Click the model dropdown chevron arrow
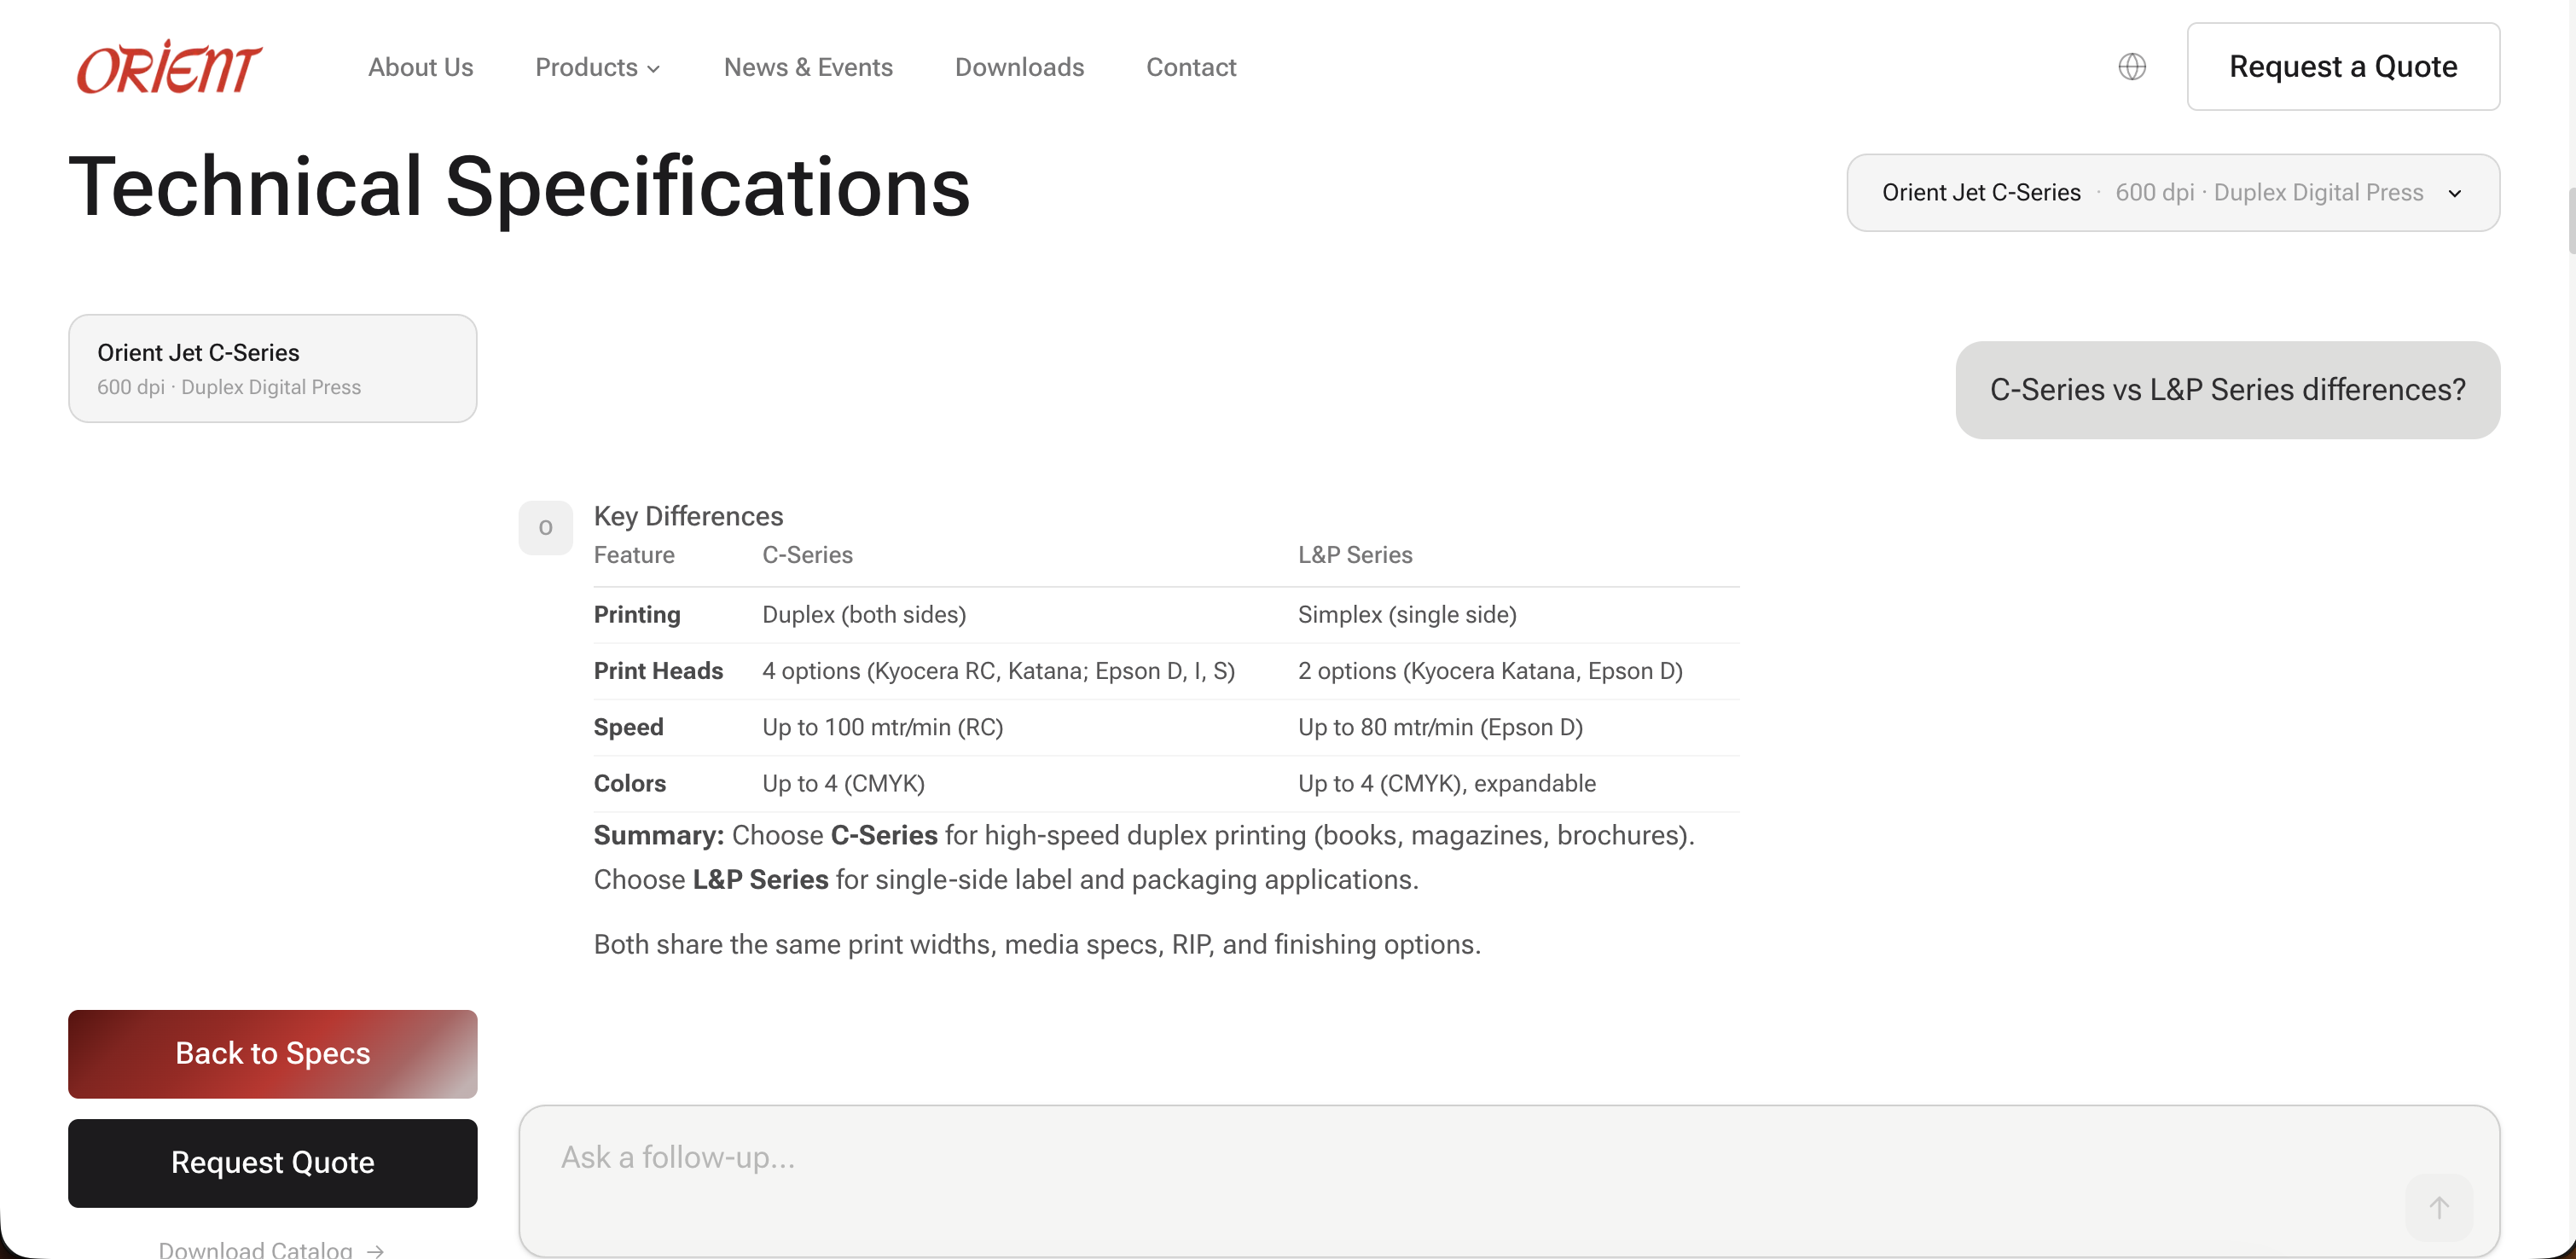The width and height of the screenshot is (2576, 1259). pyautogui.click(x=2454, y=193)
